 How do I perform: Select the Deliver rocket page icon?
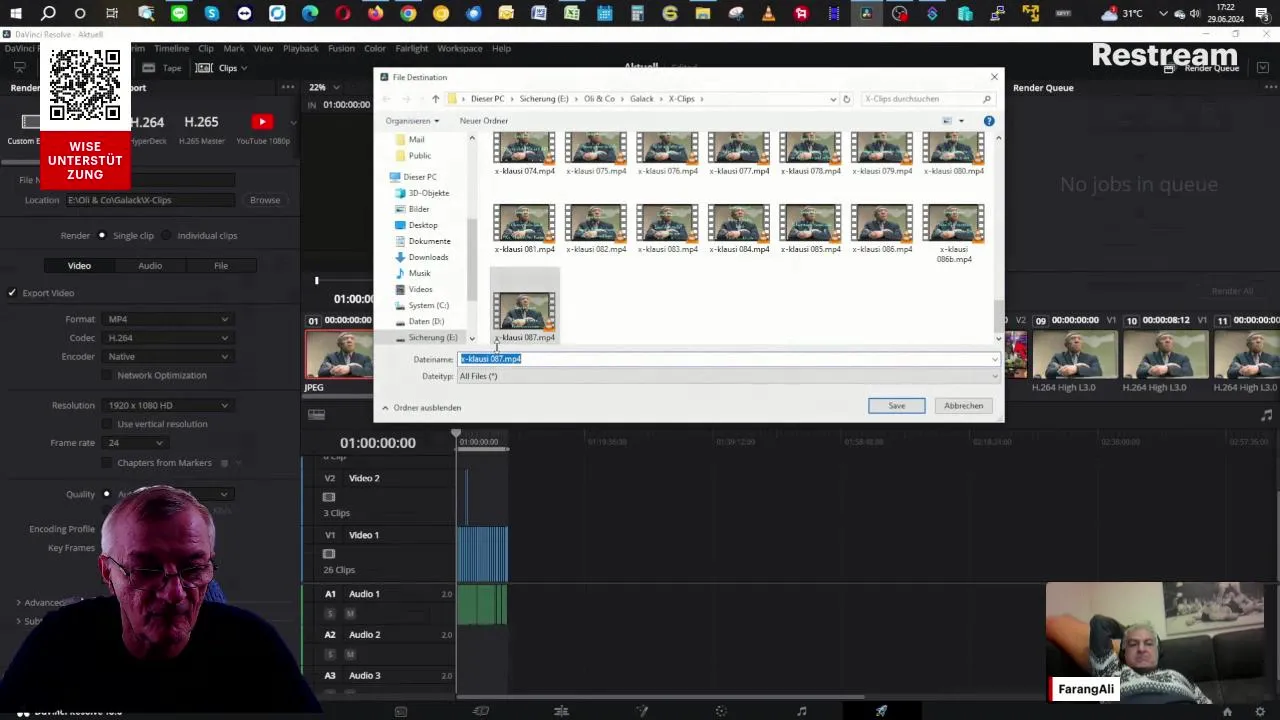[x=881, y=712]
